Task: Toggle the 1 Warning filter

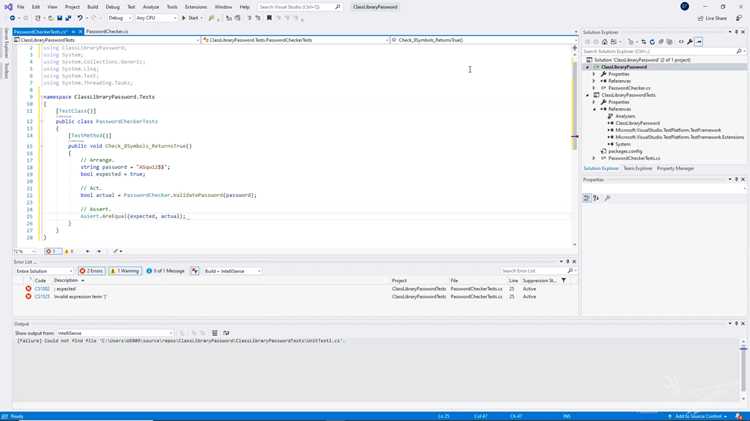Action: pos(125,271)
